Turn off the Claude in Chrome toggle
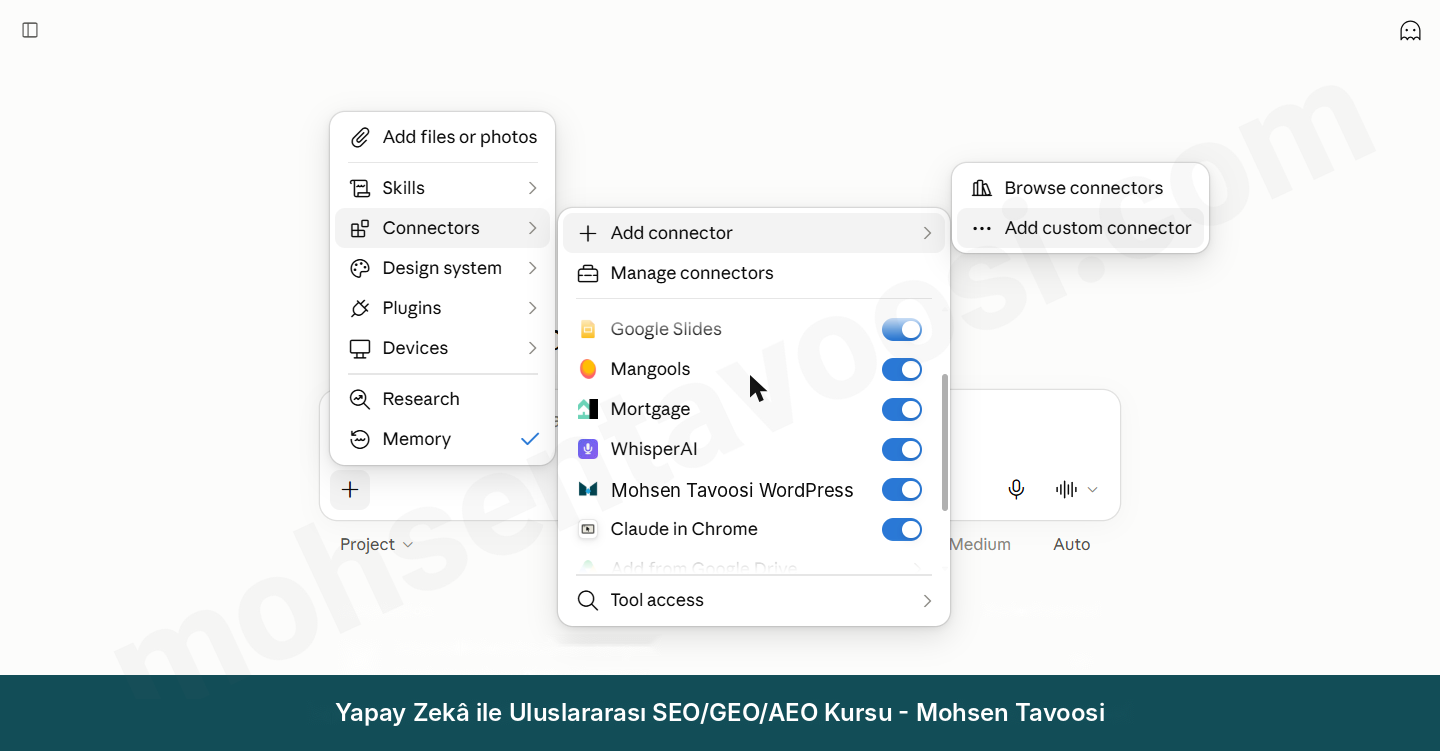This screenshot has width=1440, height=751. (902, 529)
